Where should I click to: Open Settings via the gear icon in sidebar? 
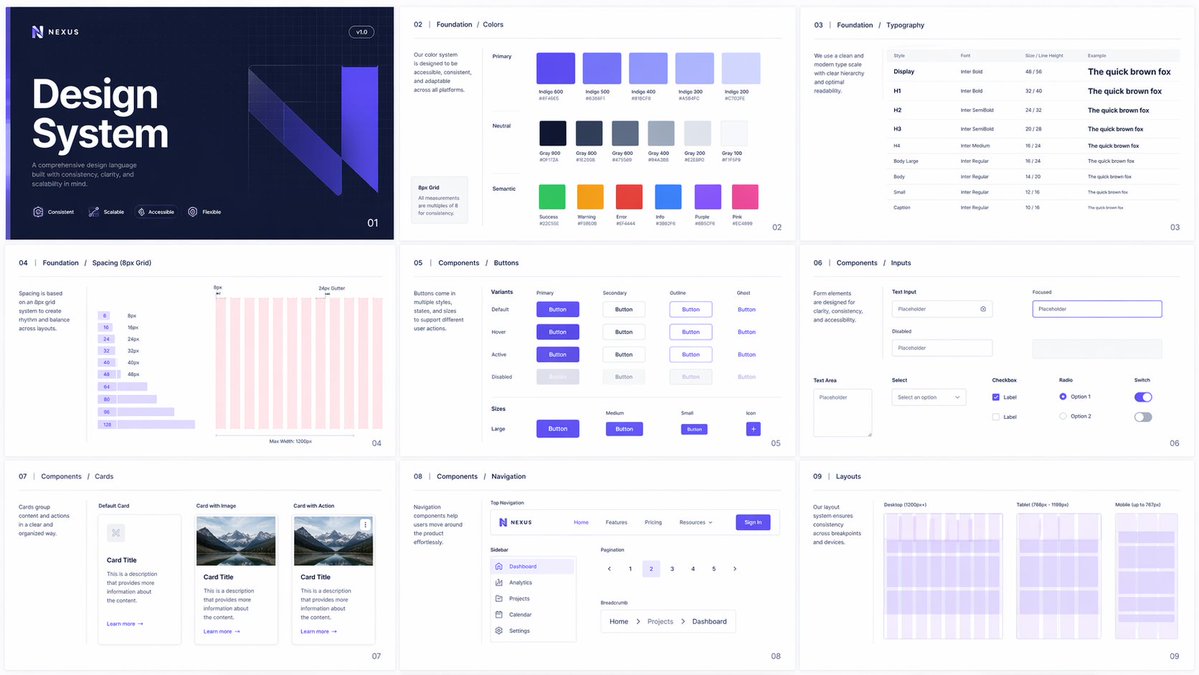tap(498, 631)
